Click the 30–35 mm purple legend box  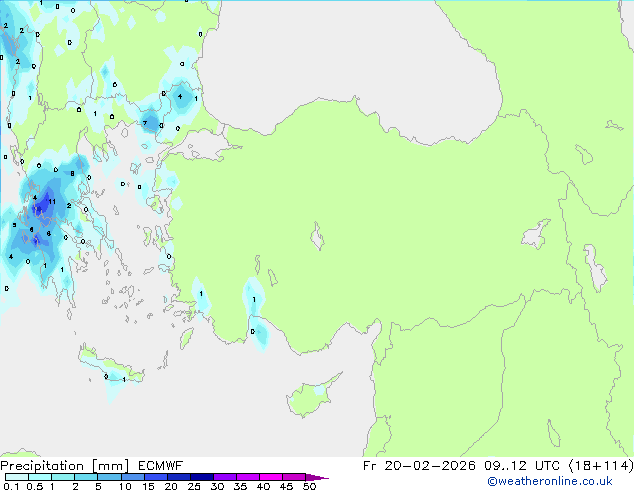point(225,477)
